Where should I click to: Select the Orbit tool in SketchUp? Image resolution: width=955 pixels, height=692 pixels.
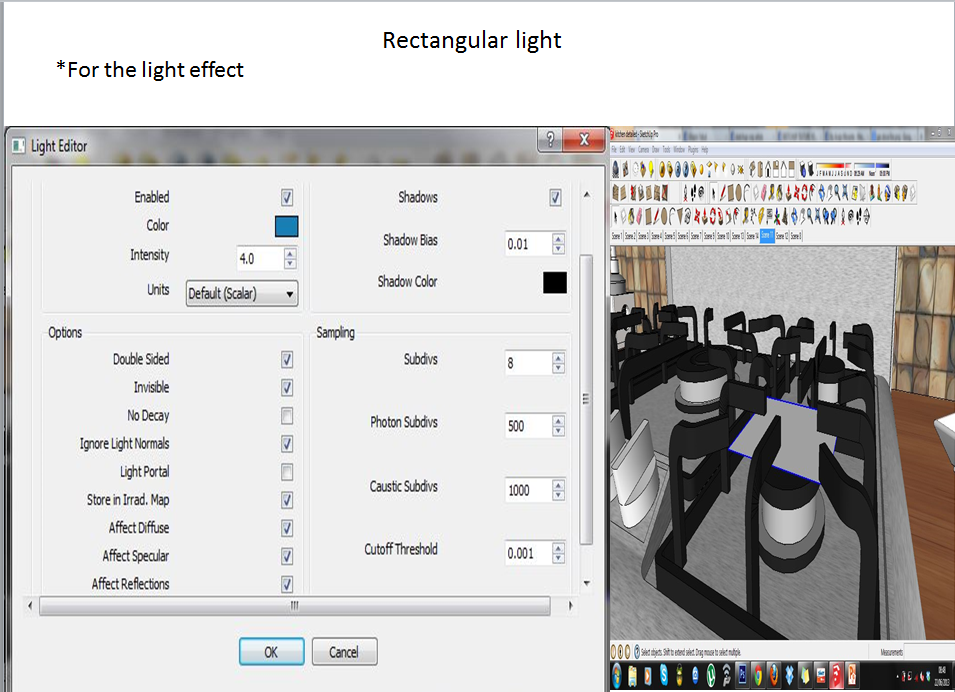[821, 192]
